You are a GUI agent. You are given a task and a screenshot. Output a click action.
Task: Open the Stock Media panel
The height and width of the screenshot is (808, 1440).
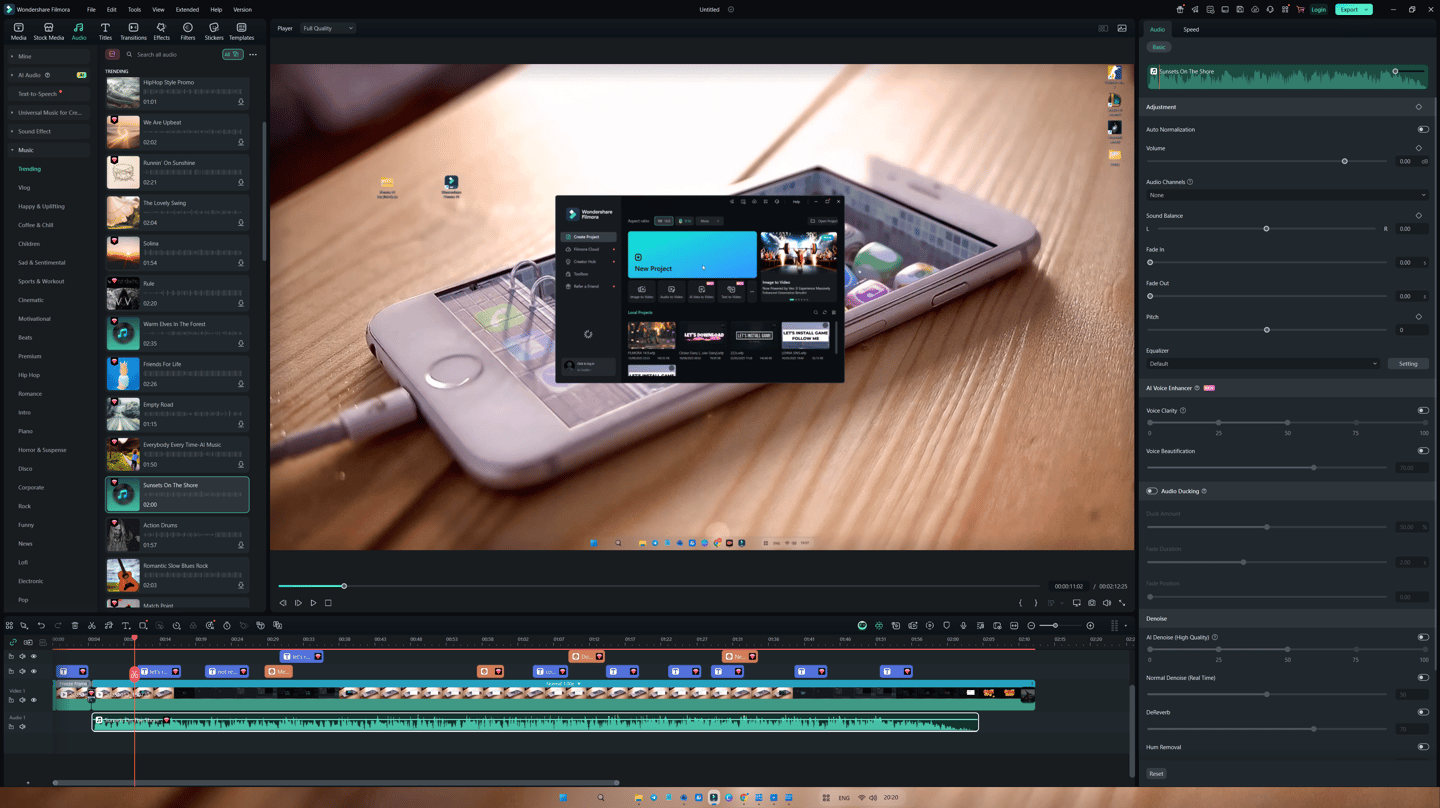[x=48, y=32]
